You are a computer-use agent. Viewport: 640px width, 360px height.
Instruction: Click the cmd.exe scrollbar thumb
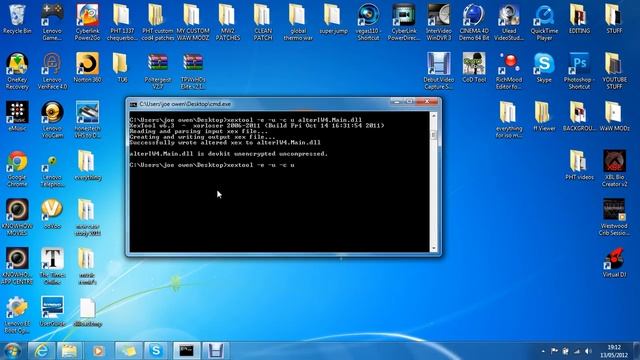coord(433,134)
